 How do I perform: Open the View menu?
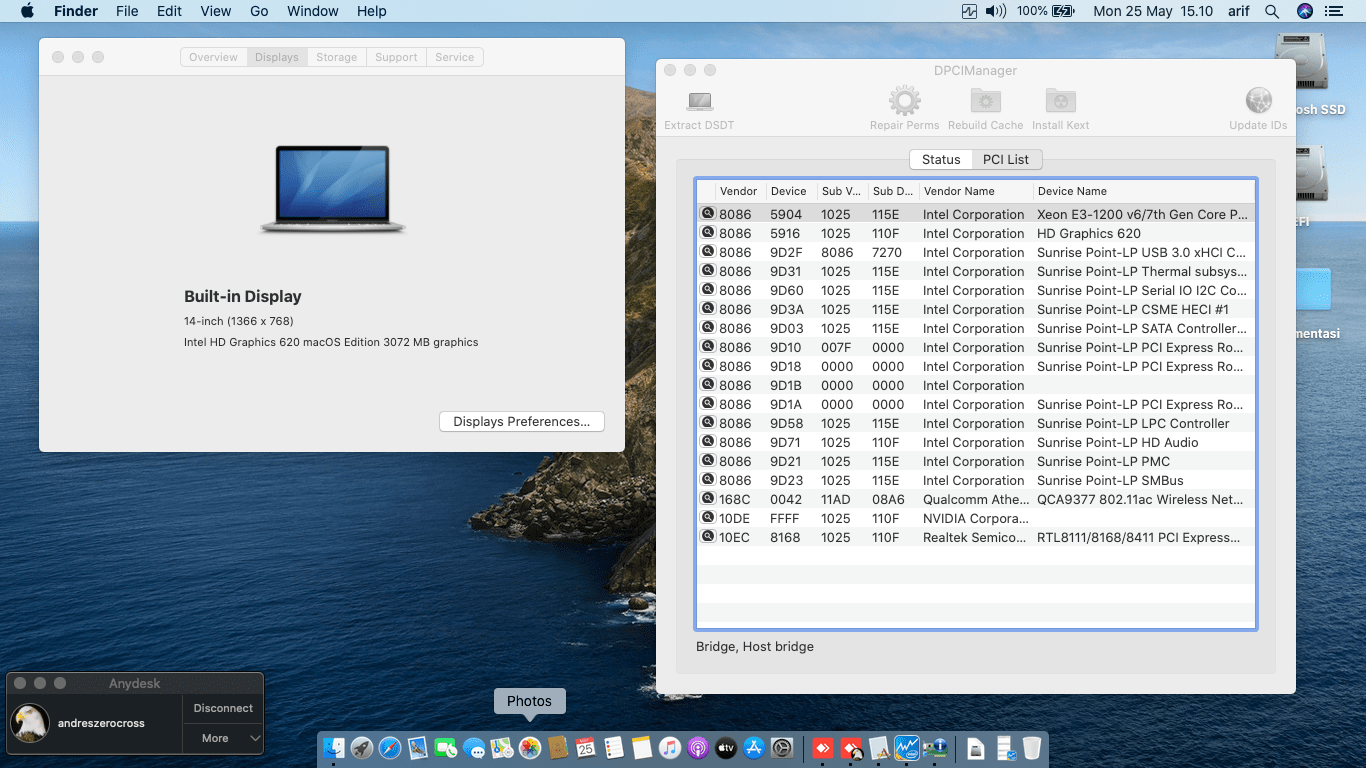coord(216,11)
